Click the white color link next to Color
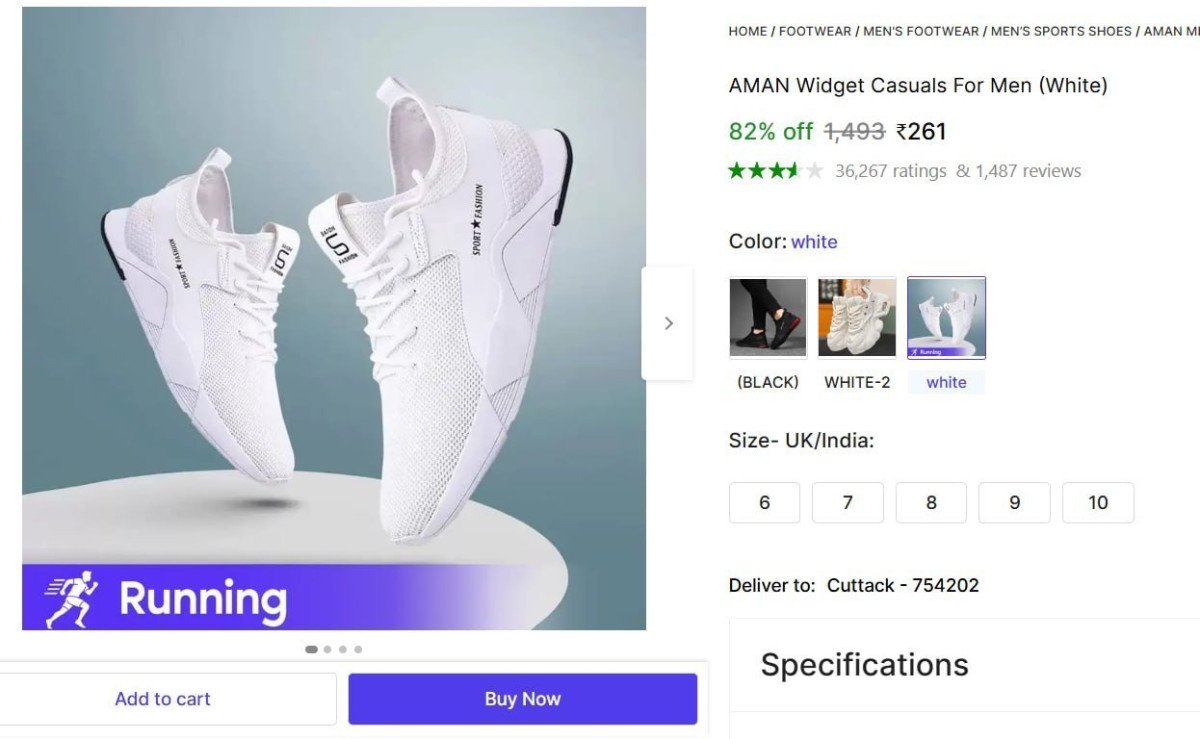The height and width of the screenshot is (739, 1200). 815,241
